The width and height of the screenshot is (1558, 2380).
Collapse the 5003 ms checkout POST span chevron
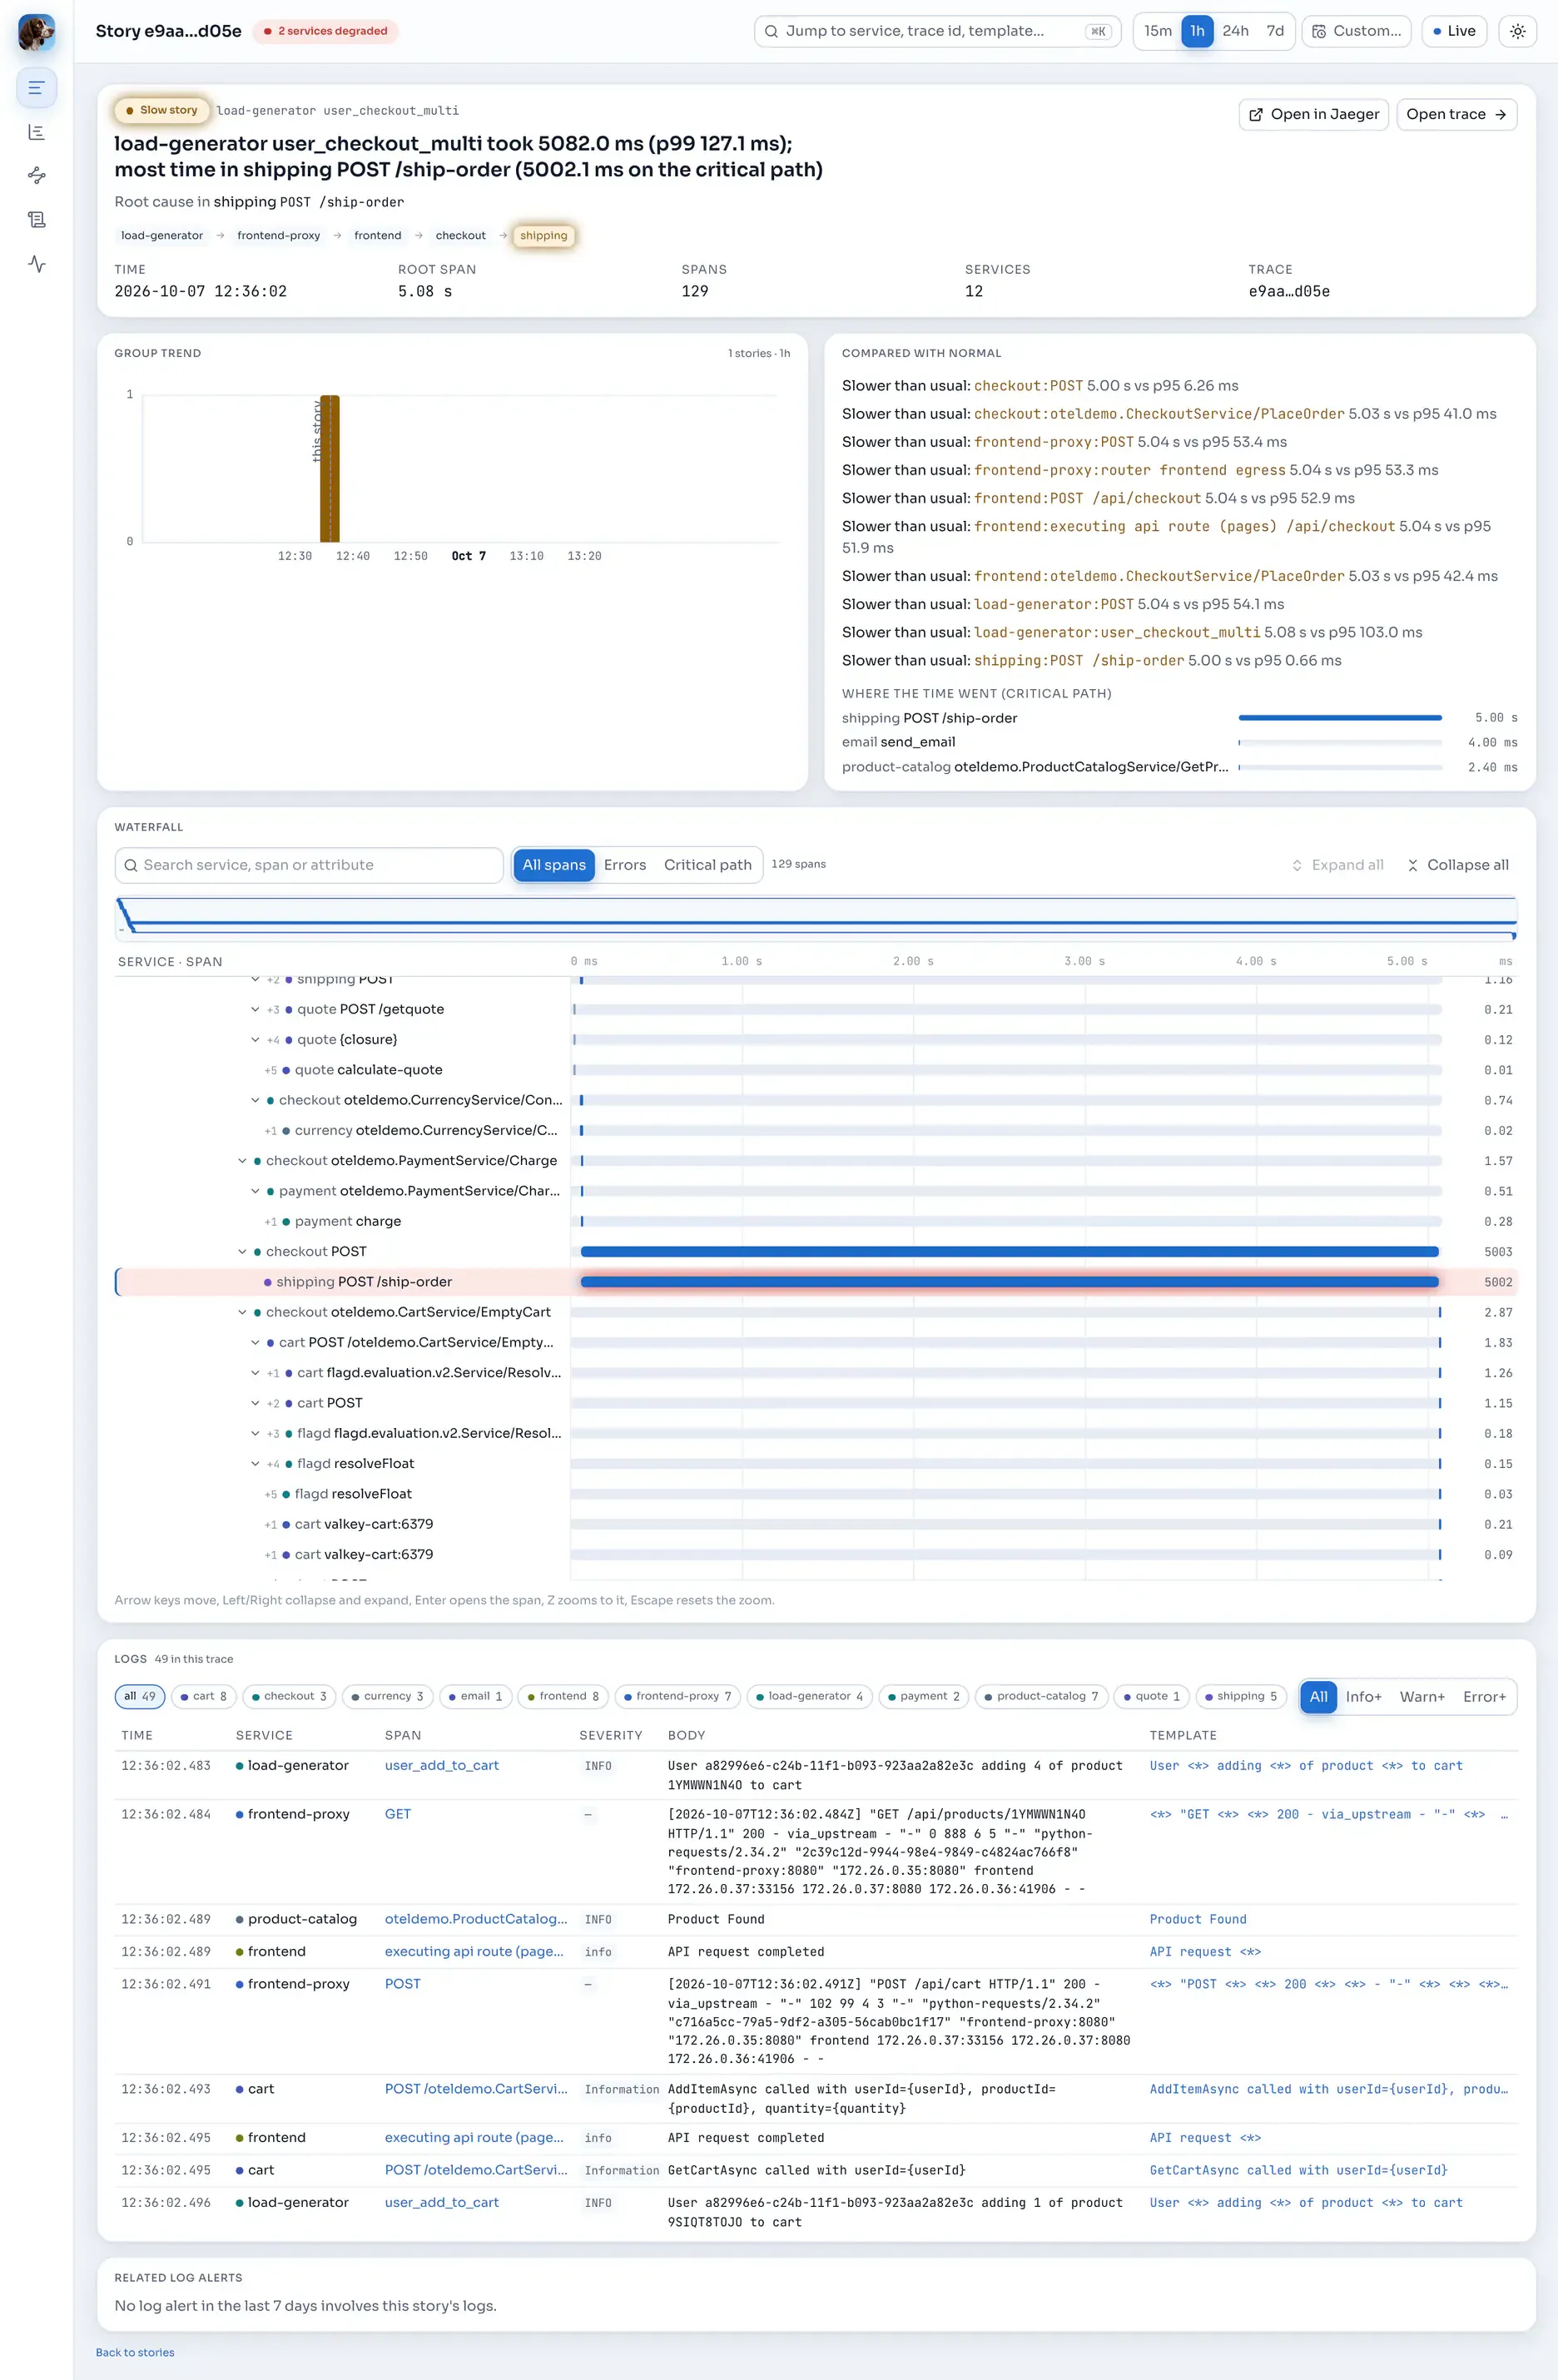pos(242,1252)
